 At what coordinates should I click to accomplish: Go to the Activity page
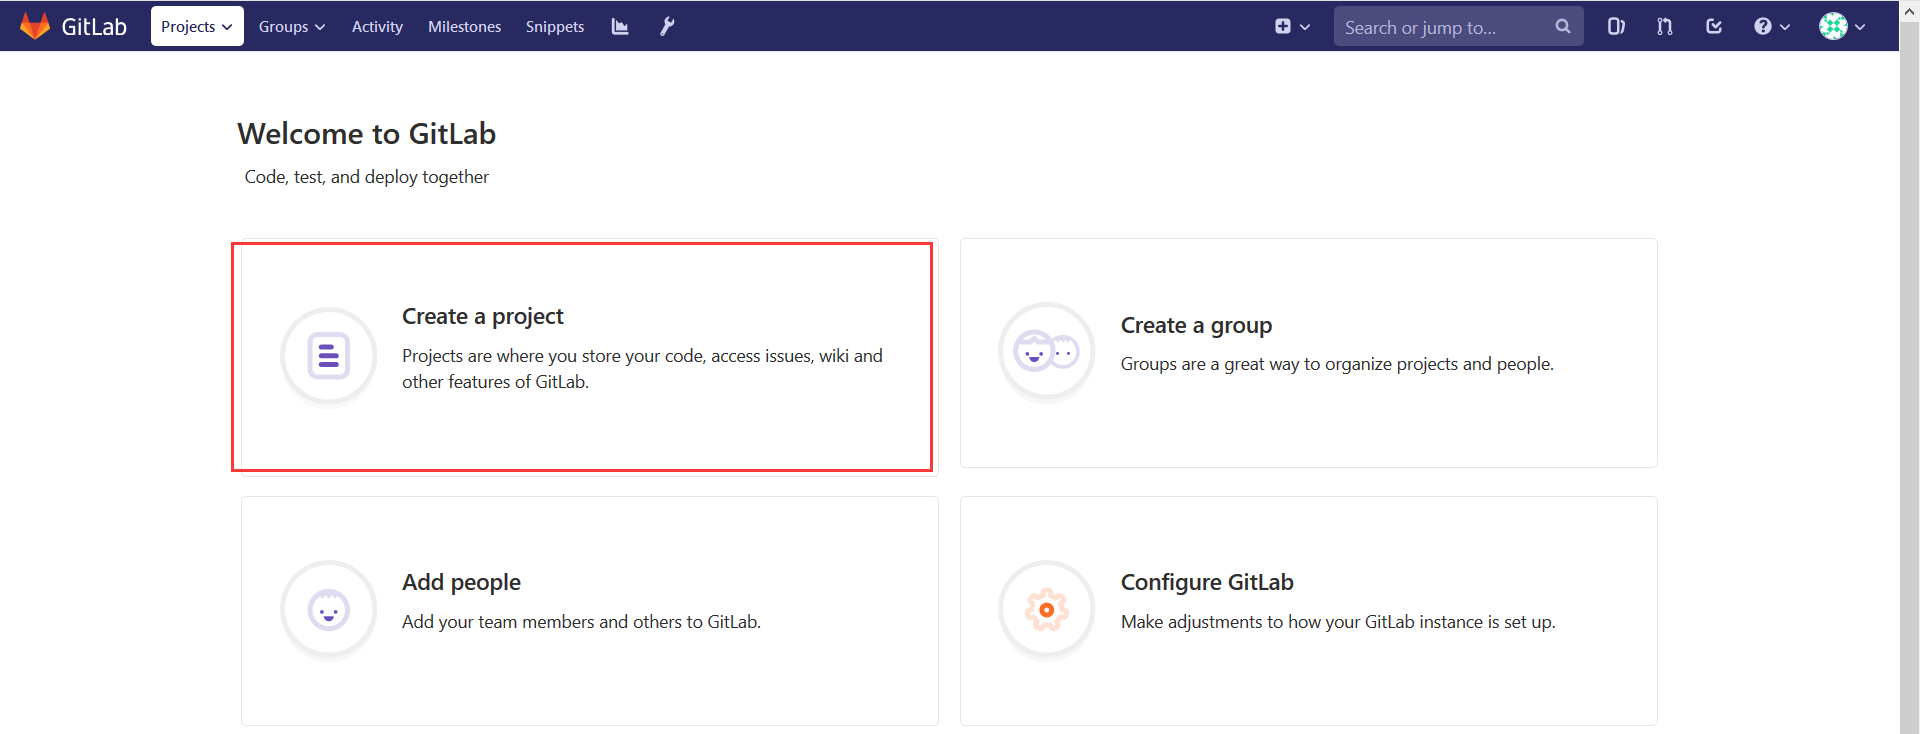click(x=377, y=27)
